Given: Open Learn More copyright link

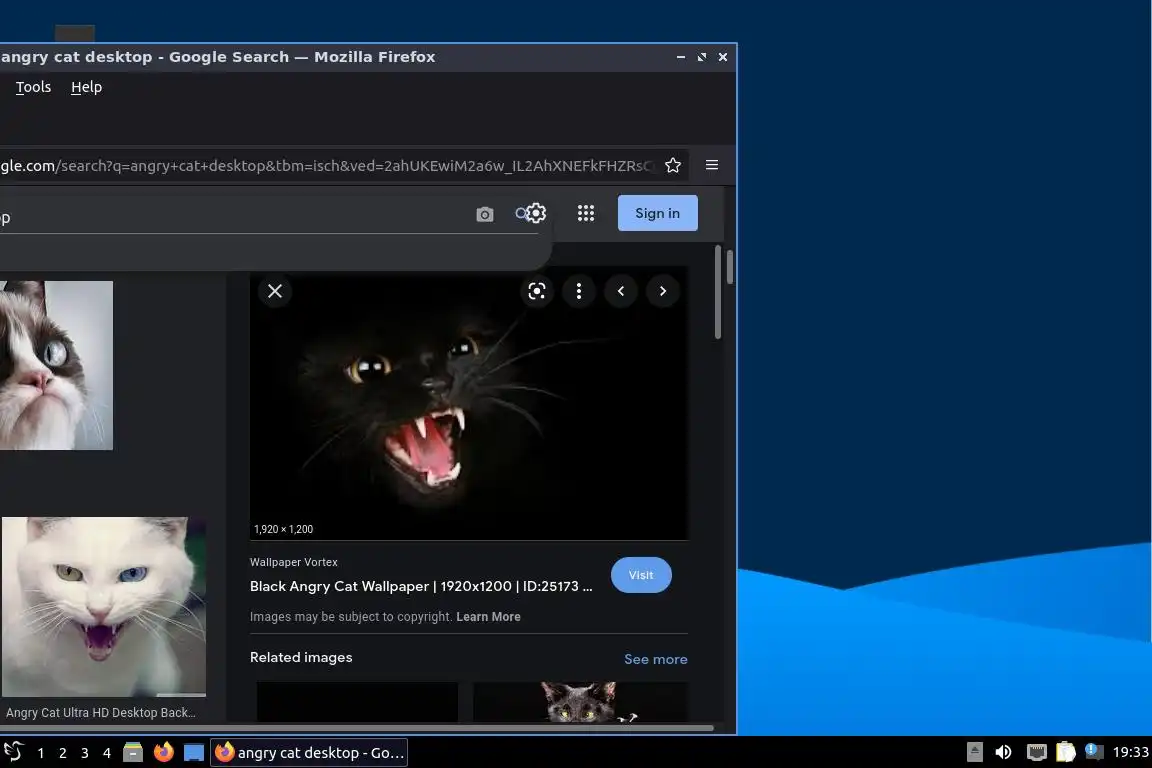Looking at the screenshot, I should tap(488, 617).
